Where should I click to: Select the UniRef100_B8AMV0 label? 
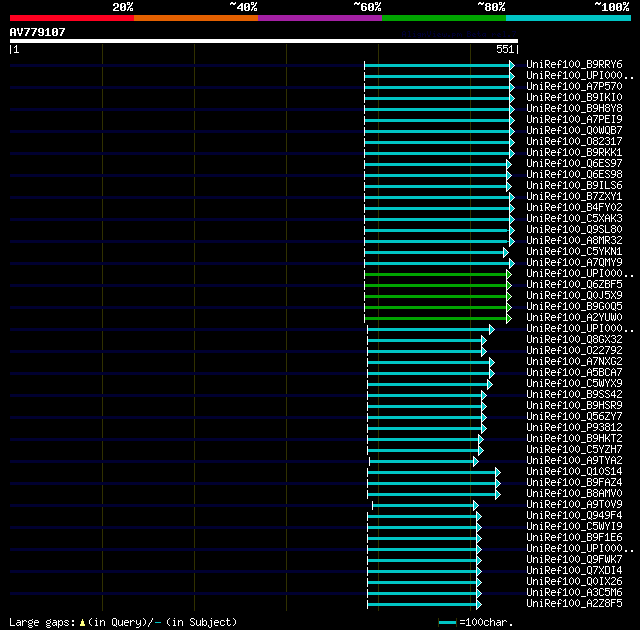[x=574, y=494]
